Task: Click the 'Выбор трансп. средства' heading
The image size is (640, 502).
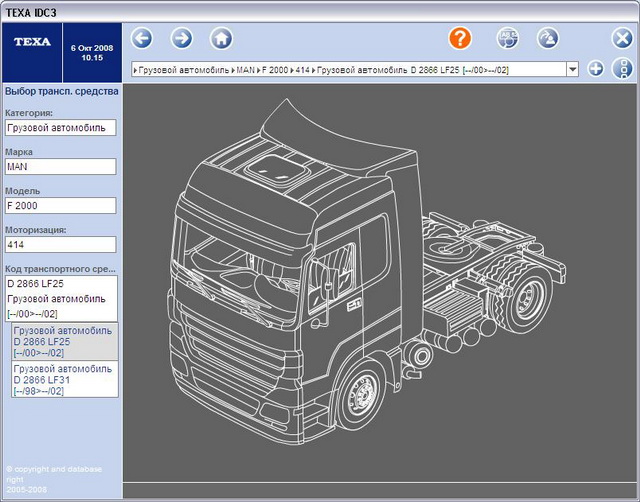Action: [x=62, y=91]
